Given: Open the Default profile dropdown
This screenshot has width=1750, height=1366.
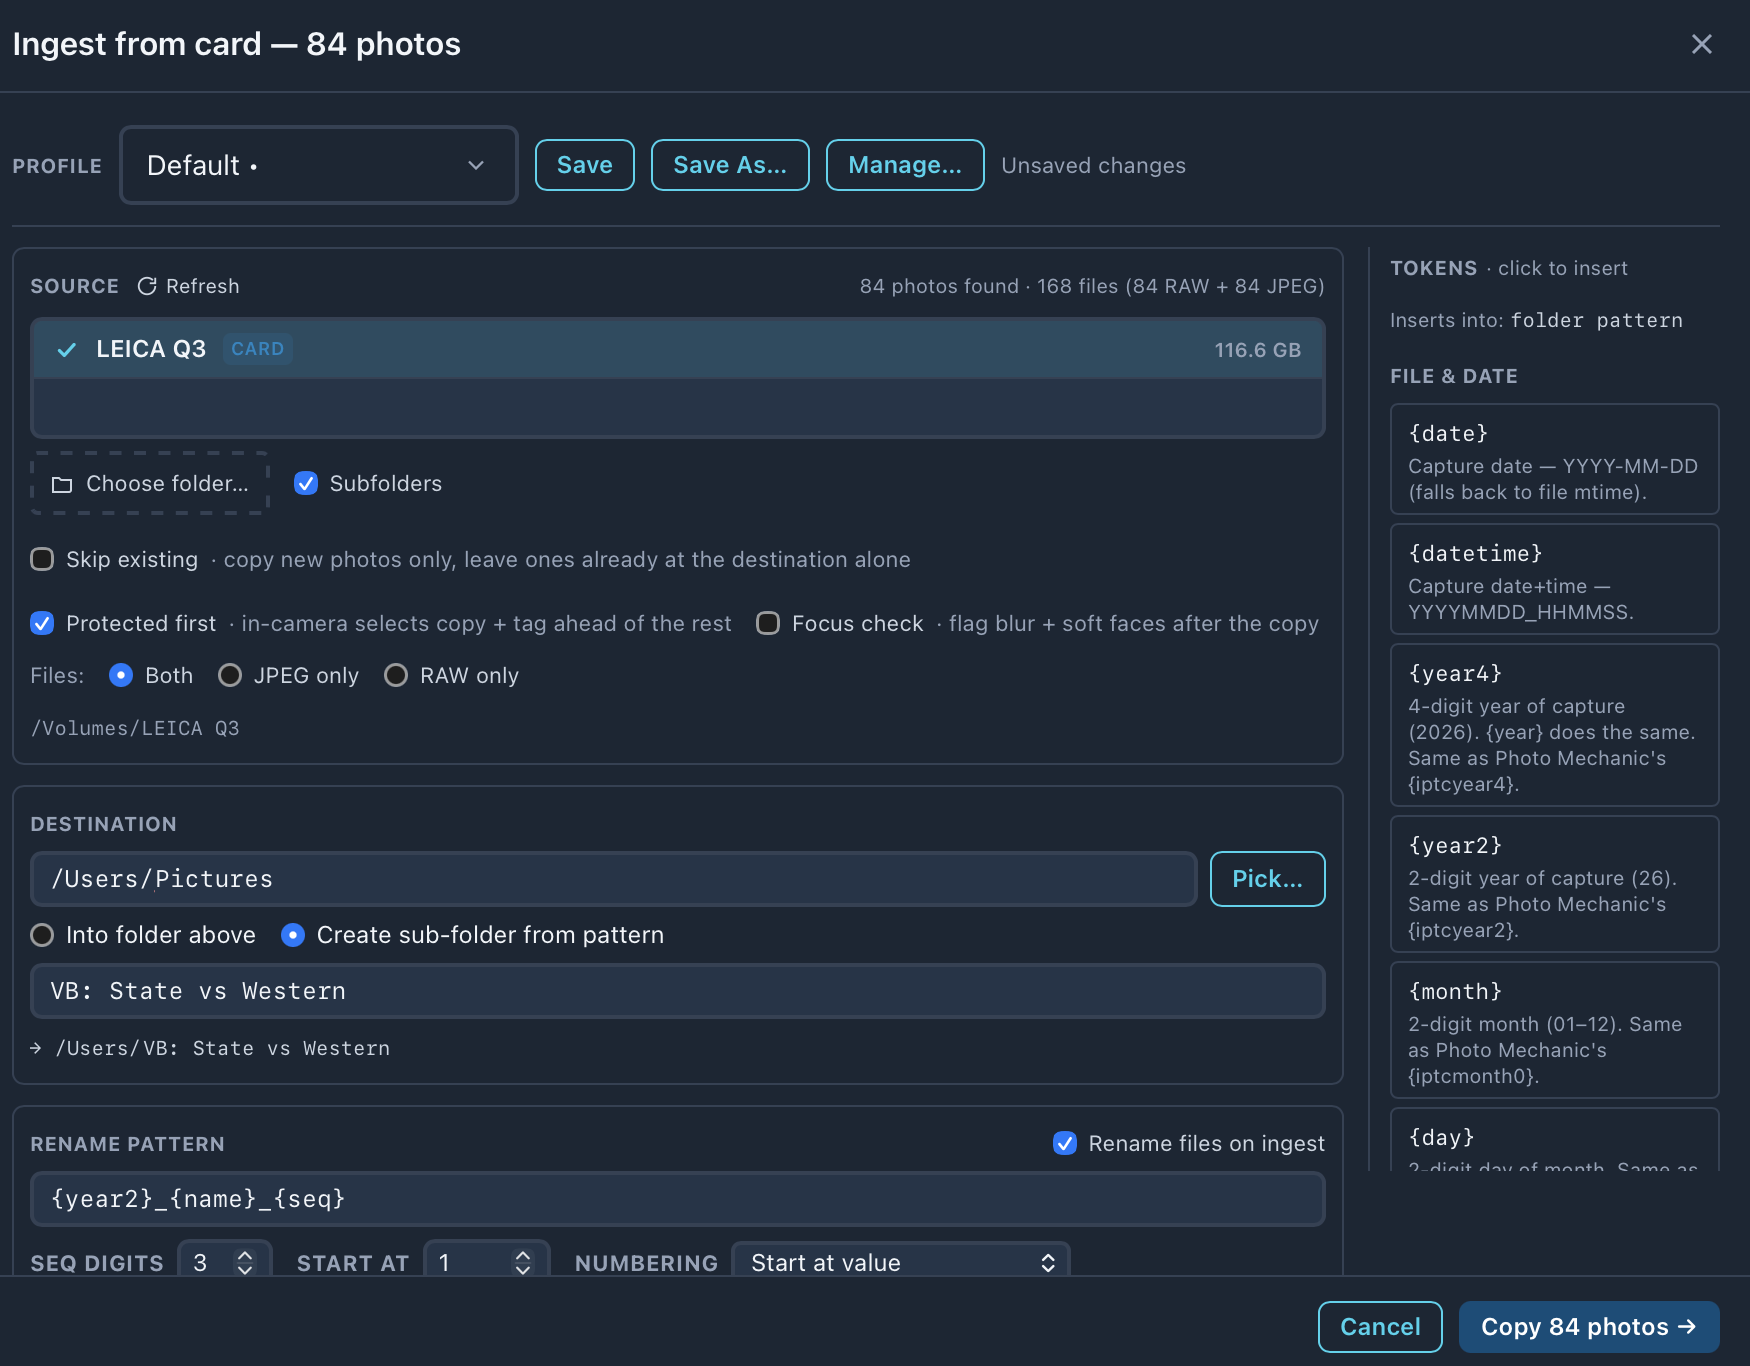Looking at the screenshot, I should (318, 165).
